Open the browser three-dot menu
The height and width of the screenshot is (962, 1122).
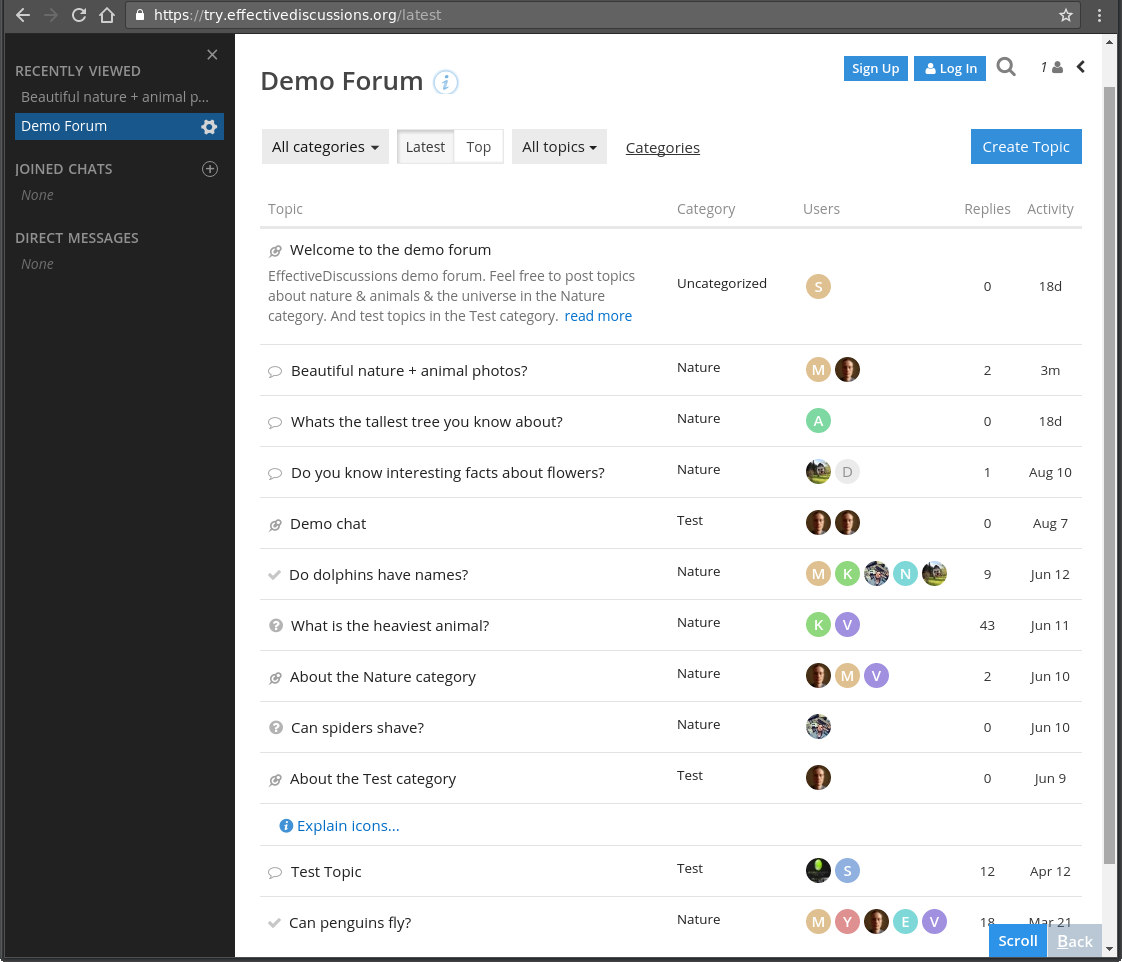tap(1099, 15)
